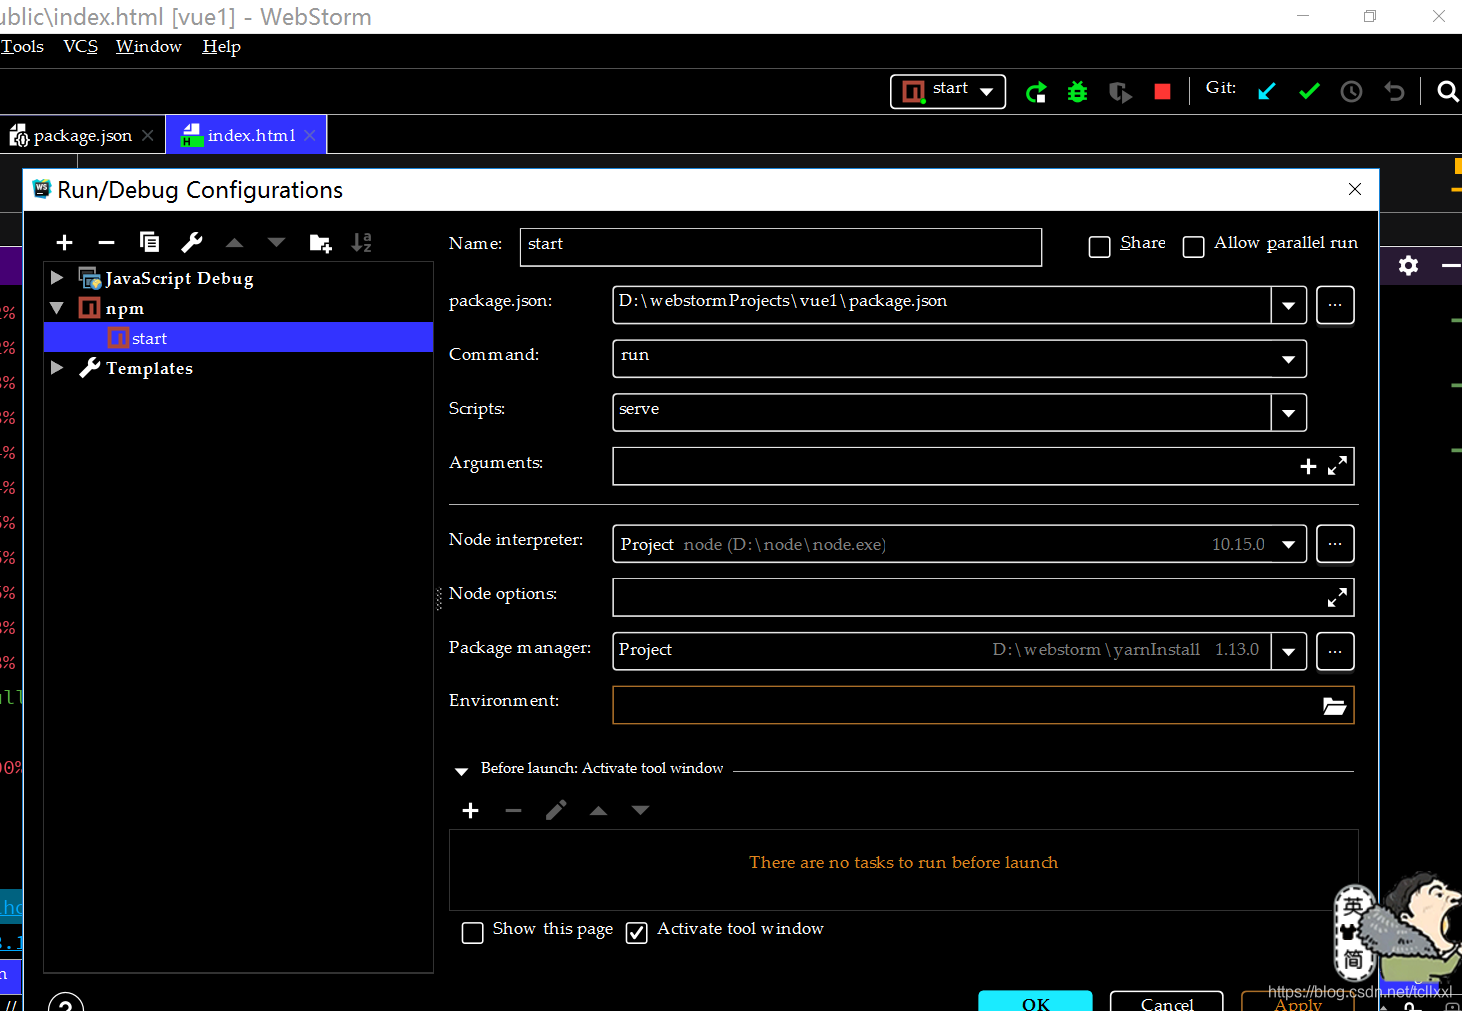
Task: Open help question mark button
Action: point(65,1003)
